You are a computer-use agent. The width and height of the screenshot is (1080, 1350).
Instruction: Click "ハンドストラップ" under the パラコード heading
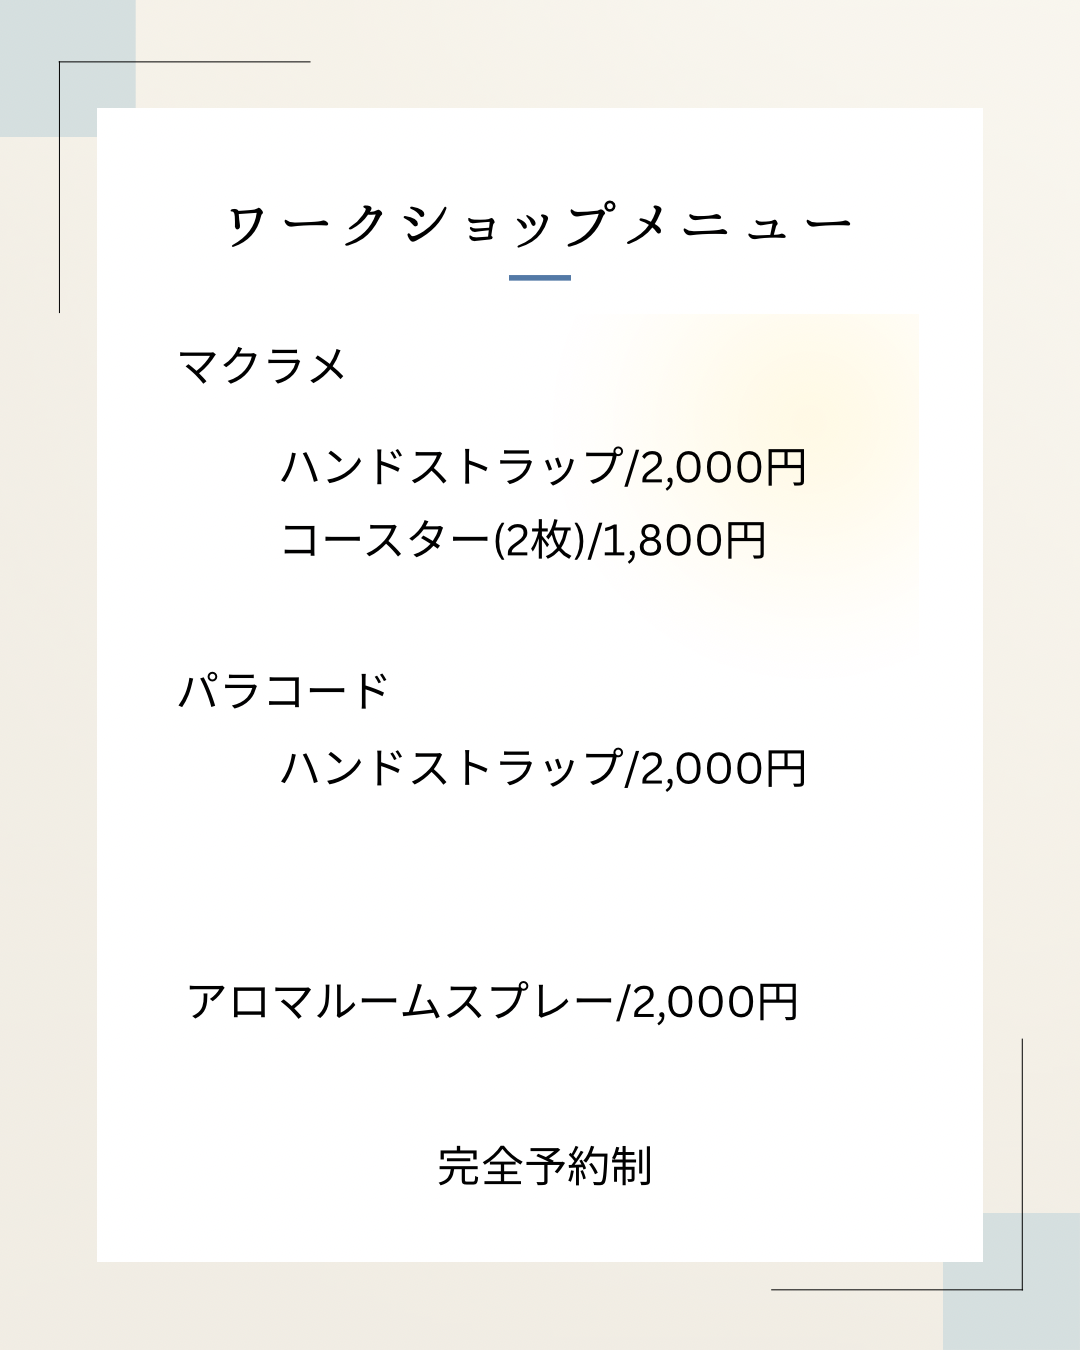(452, 768)
